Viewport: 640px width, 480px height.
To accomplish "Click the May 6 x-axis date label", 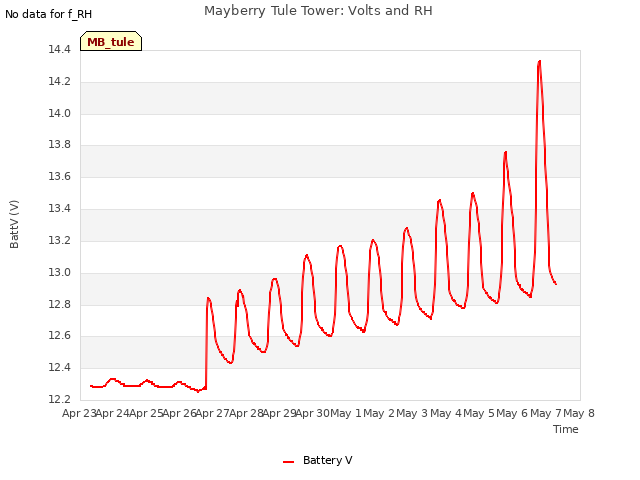I will [x=512, y=414].
